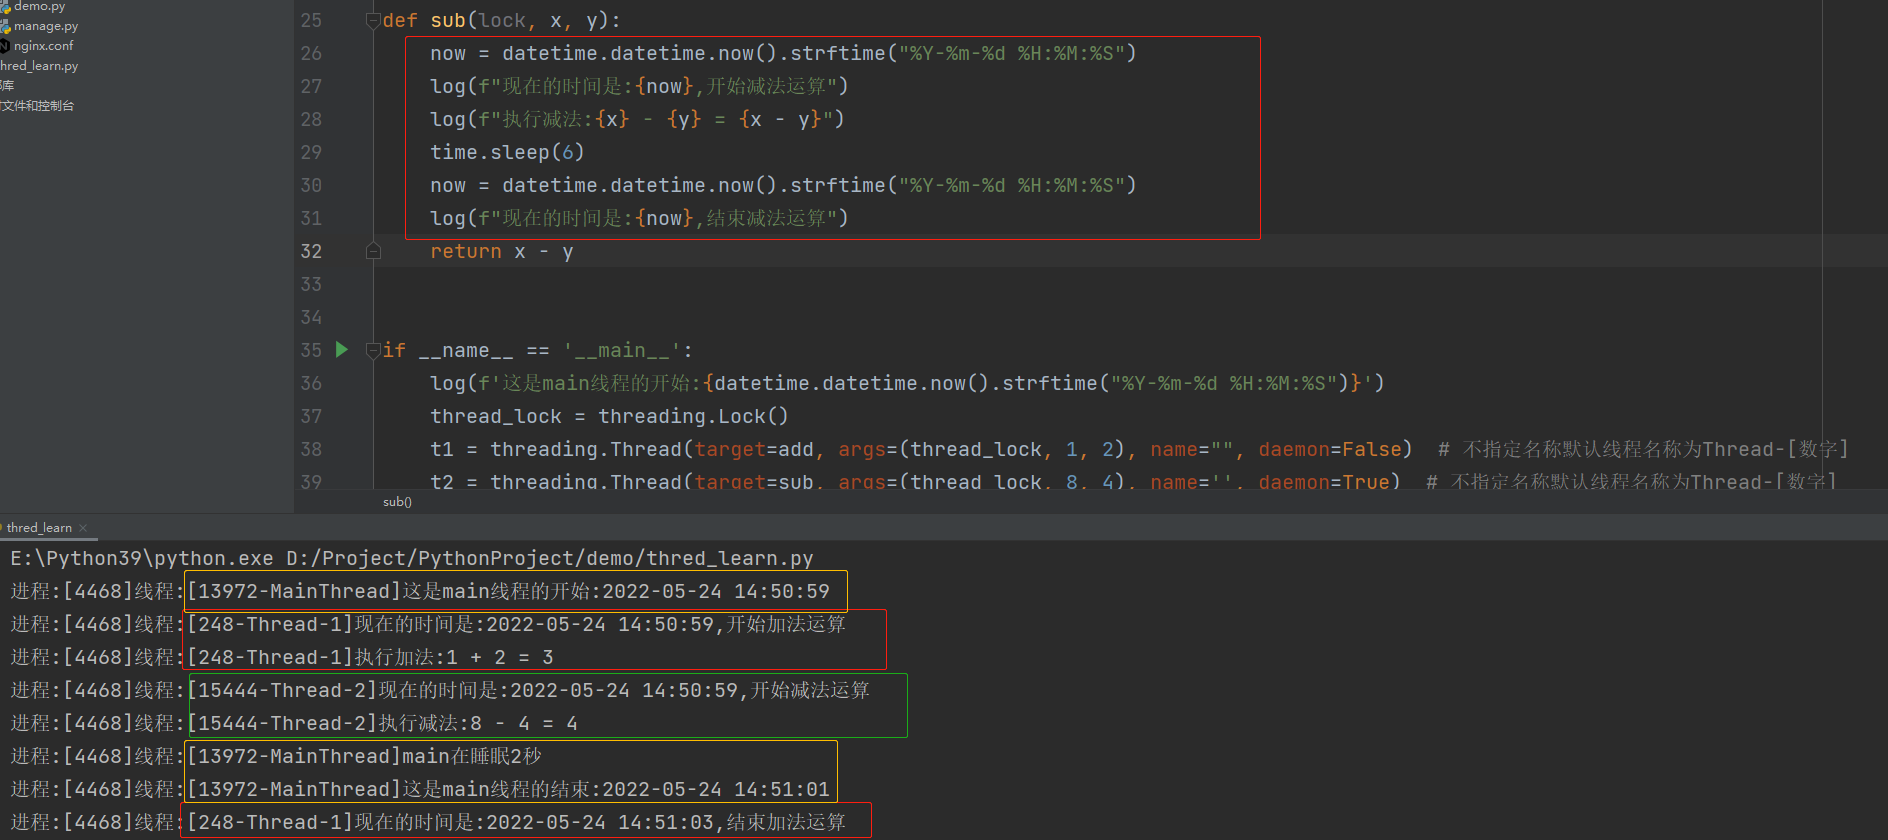Click the time.sleep(6) statement

tap(507, 152)
